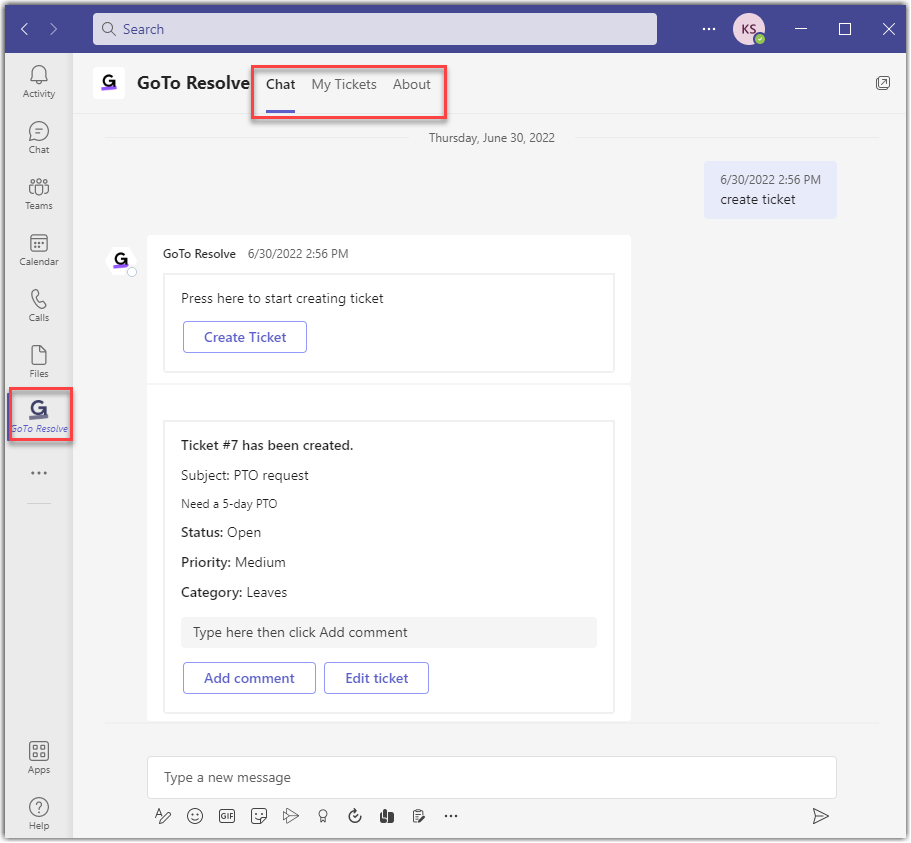Open Files in the sidebar
Viewport: 911px width, 843px height.
[39, 361]
